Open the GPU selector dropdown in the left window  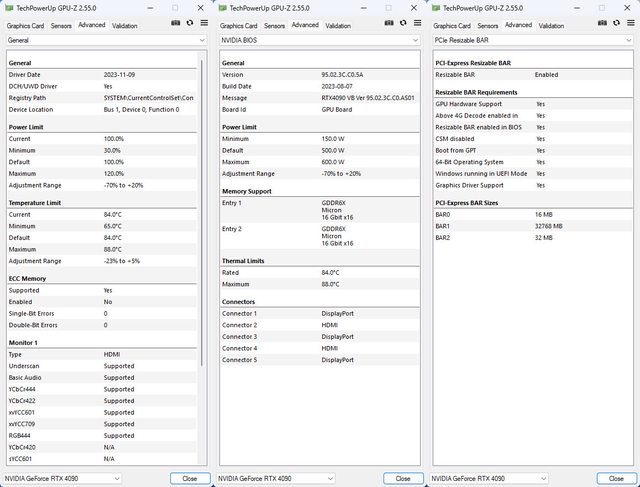pyautogui.click(x=80, y=478)
